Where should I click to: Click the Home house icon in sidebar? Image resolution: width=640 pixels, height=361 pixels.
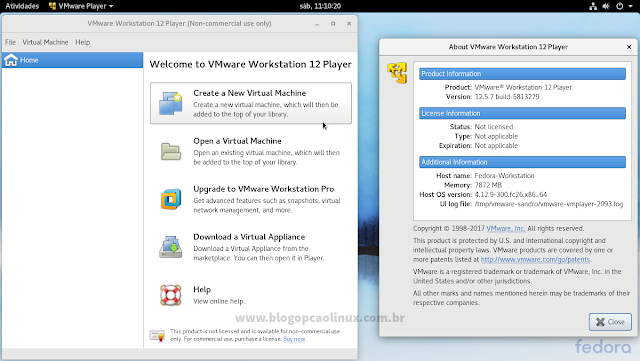(11, 60)
